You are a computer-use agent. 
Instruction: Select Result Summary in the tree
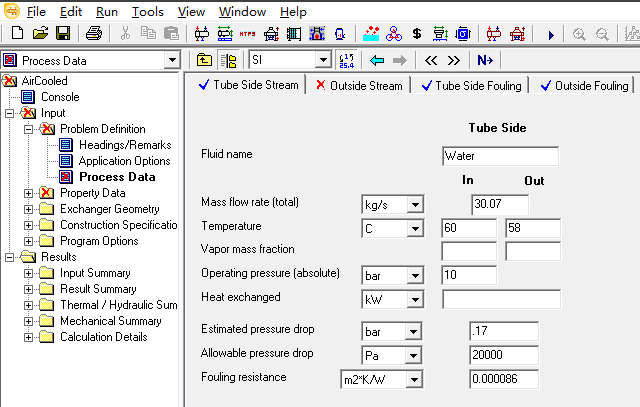click(98, 289)
